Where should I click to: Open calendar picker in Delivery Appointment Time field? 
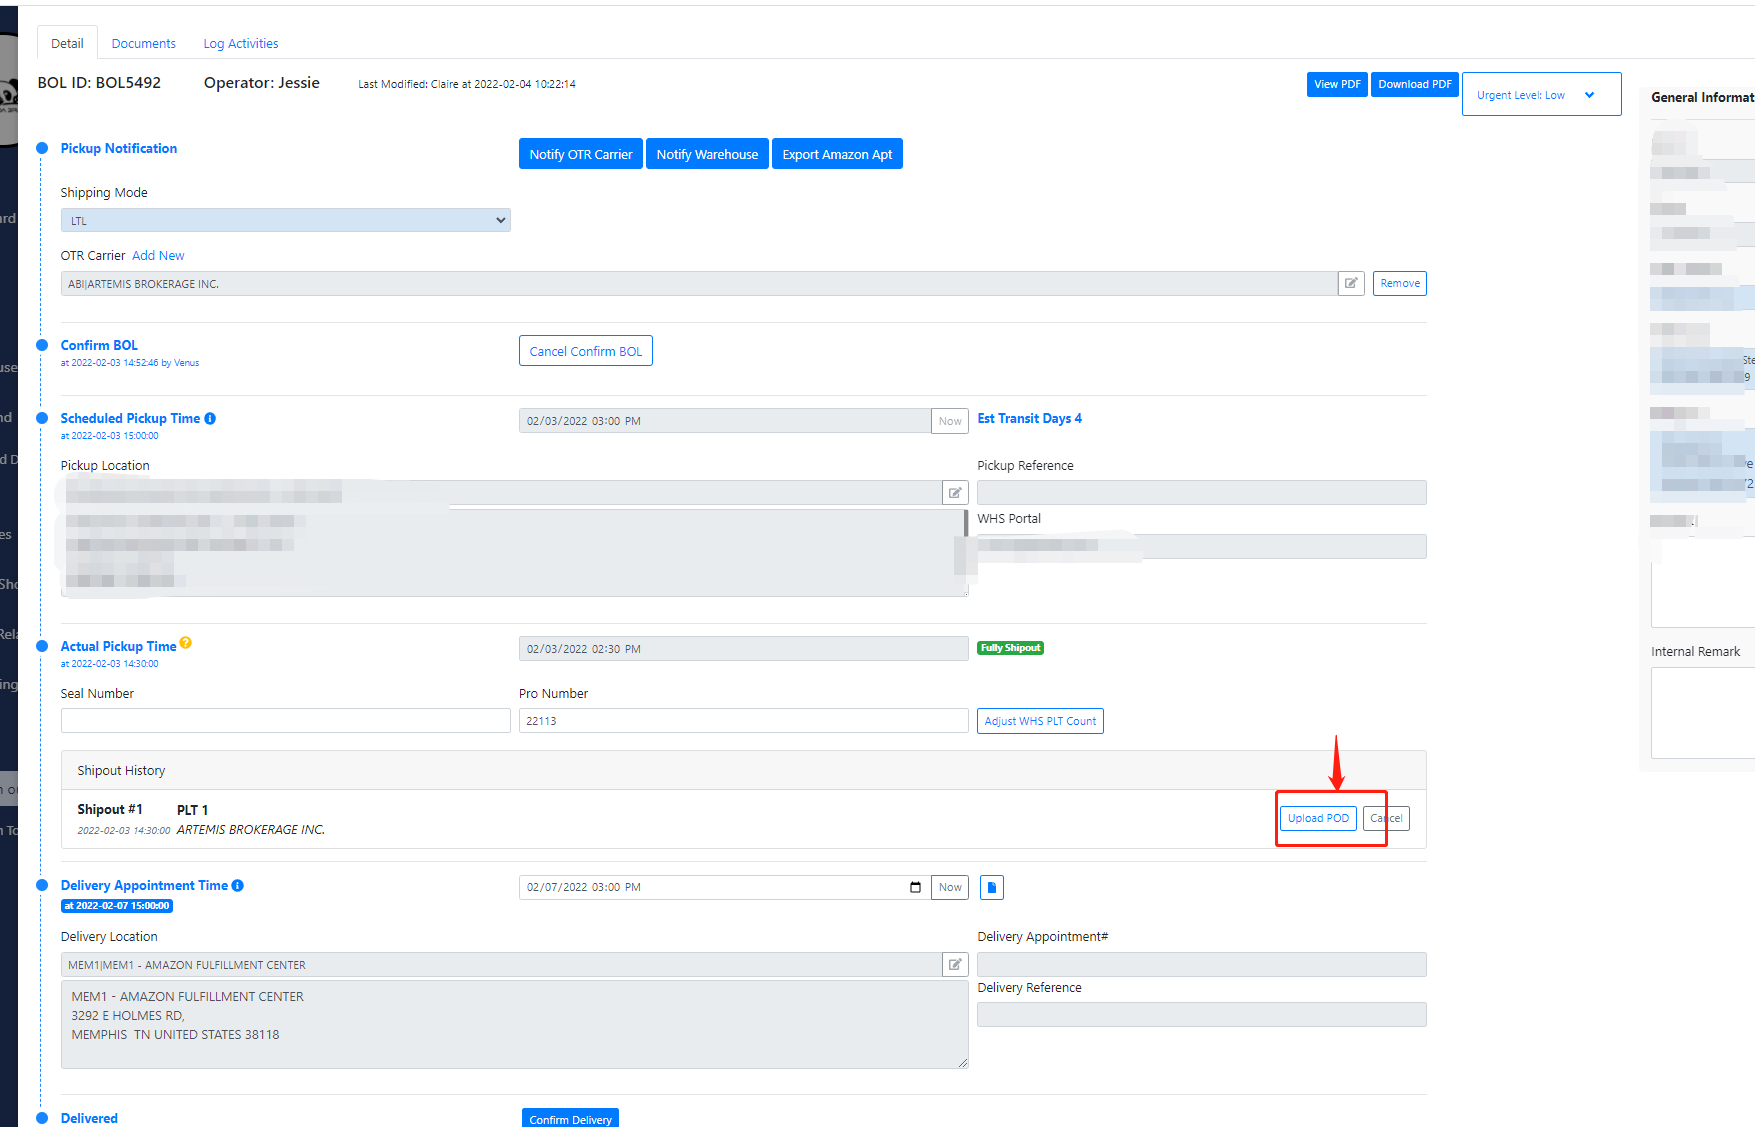click(915, 888)
